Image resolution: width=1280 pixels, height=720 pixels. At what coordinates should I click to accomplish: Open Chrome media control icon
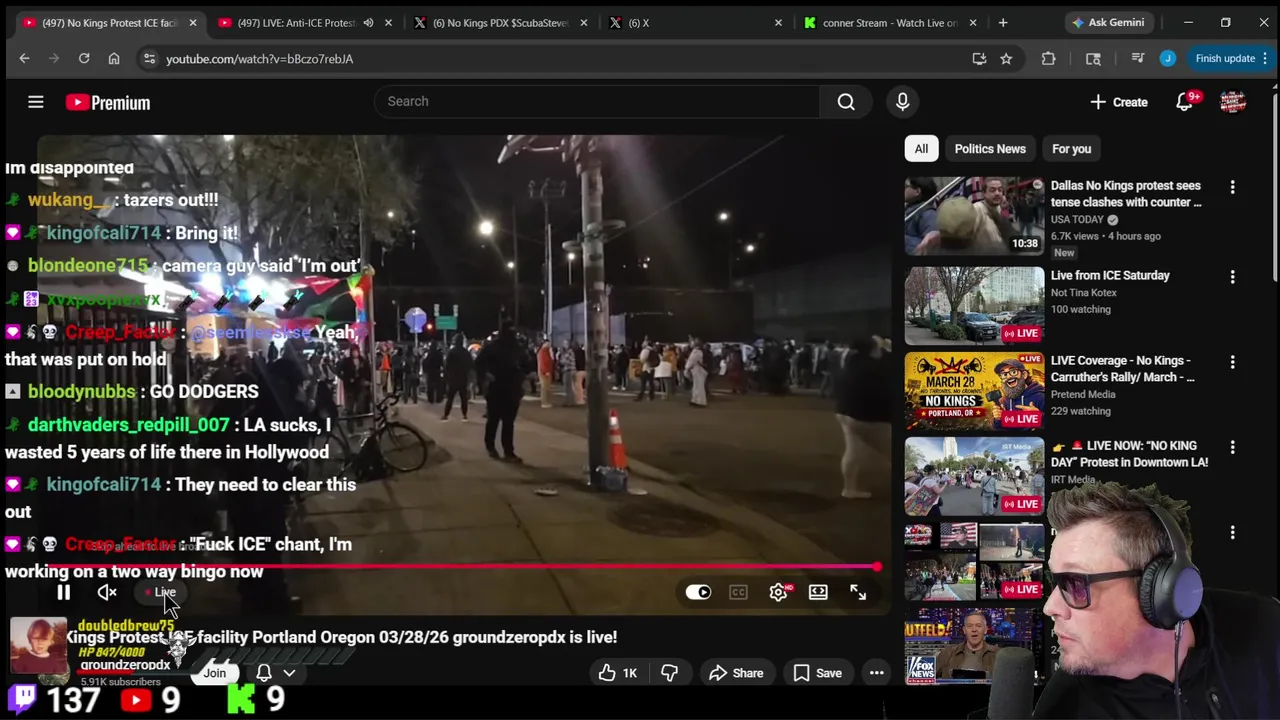1137,59
